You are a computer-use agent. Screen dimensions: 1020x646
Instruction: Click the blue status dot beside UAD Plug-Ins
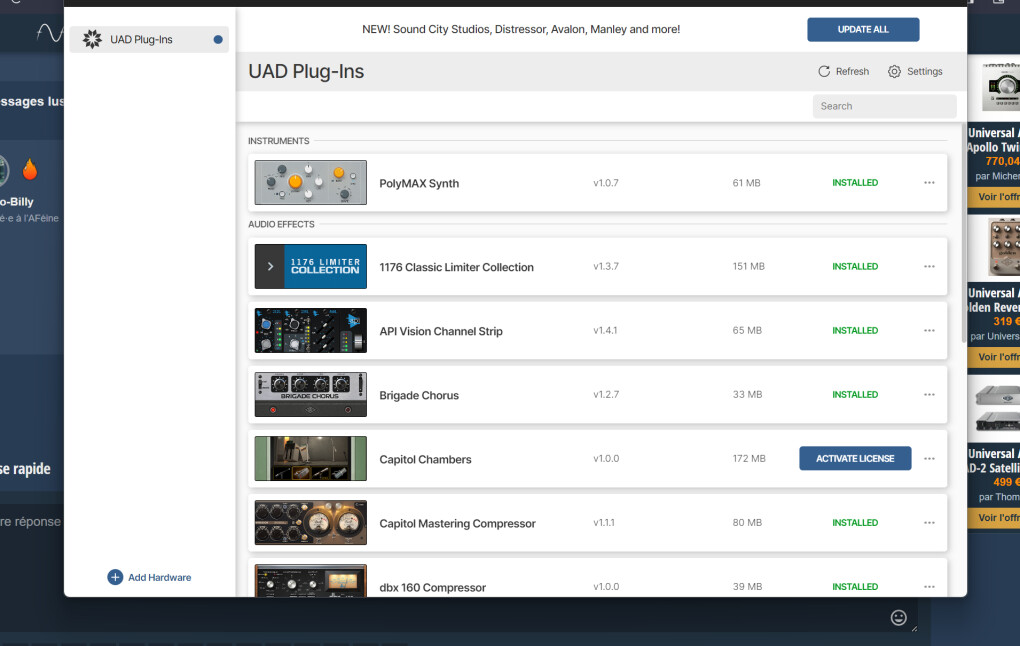218,40
